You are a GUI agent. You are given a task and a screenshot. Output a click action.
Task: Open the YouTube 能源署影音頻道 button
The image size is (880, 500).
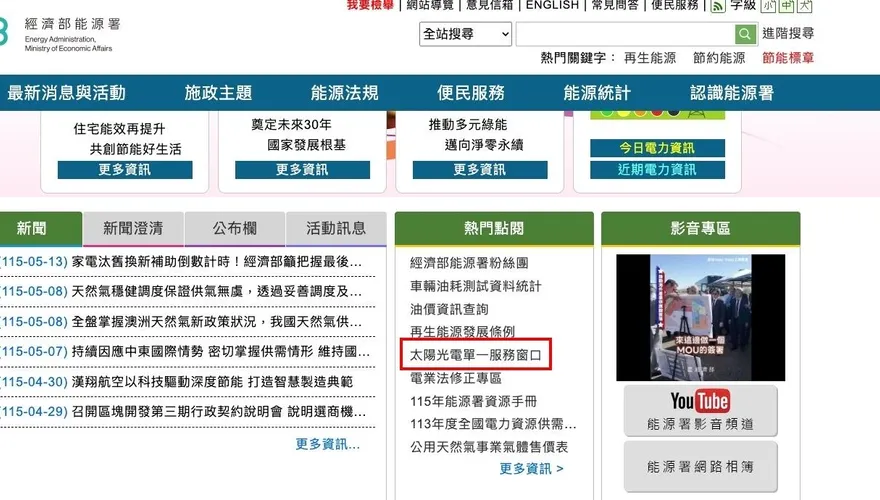click(700, 411)
